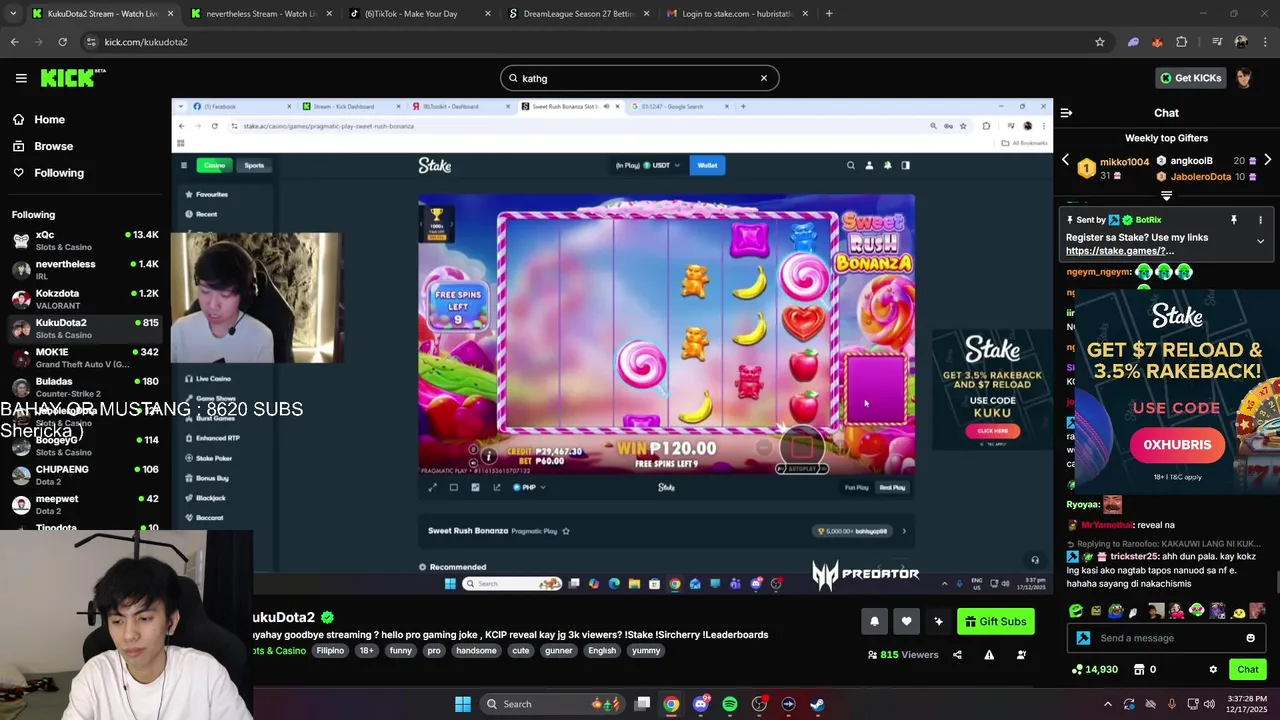1280x720 pixels.
Task: Click the English tag
Action: 602,650
